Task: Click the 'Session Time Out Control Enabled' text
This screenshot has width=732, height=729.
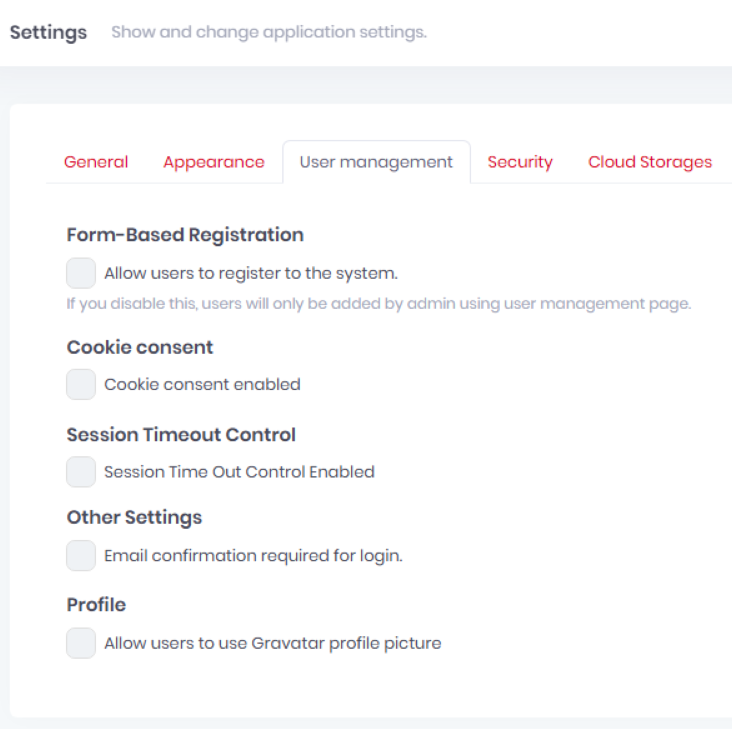Action: point(239,472)
